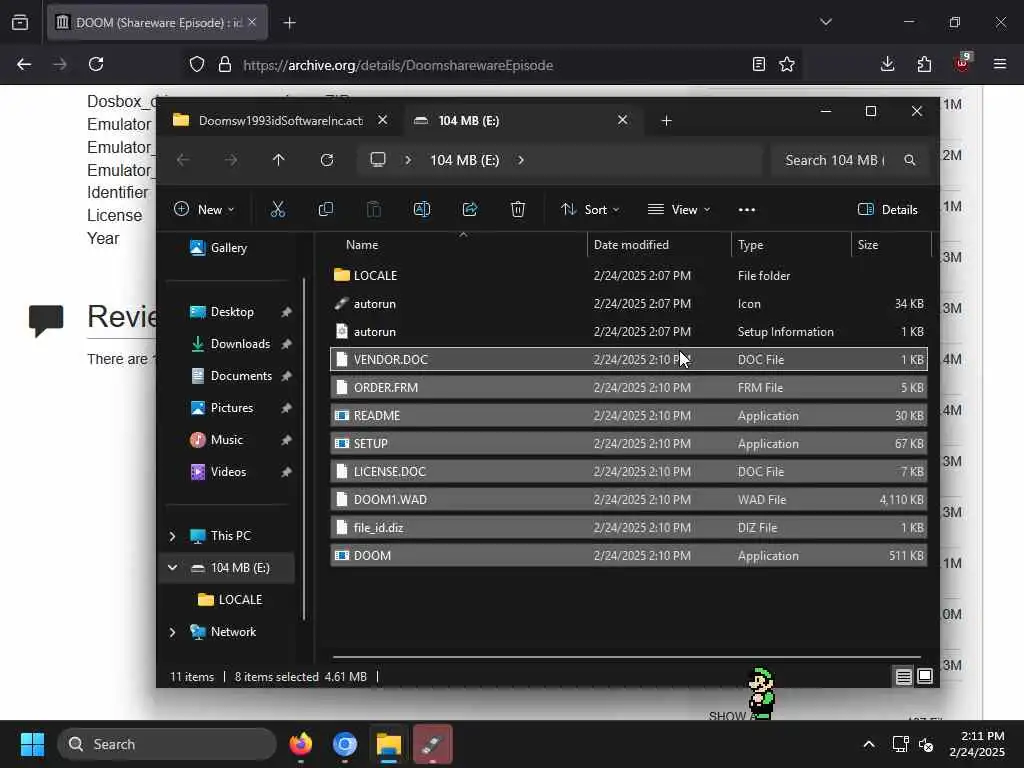Click the Explorer Forward arrow
The width and height of the screenshot is (1024, 768).
tap(231, 160)
